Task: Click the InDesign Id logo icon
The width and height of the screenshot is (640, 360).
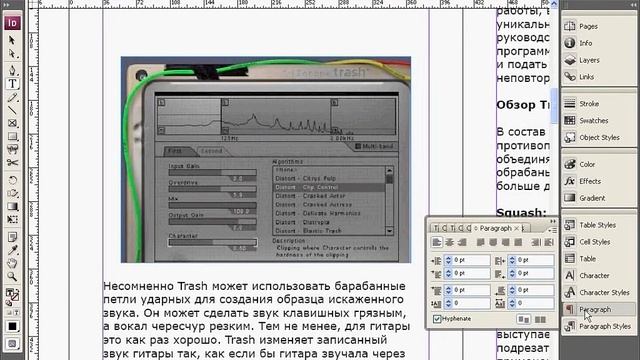Action: pyautogui.click(x=12, y=23)
